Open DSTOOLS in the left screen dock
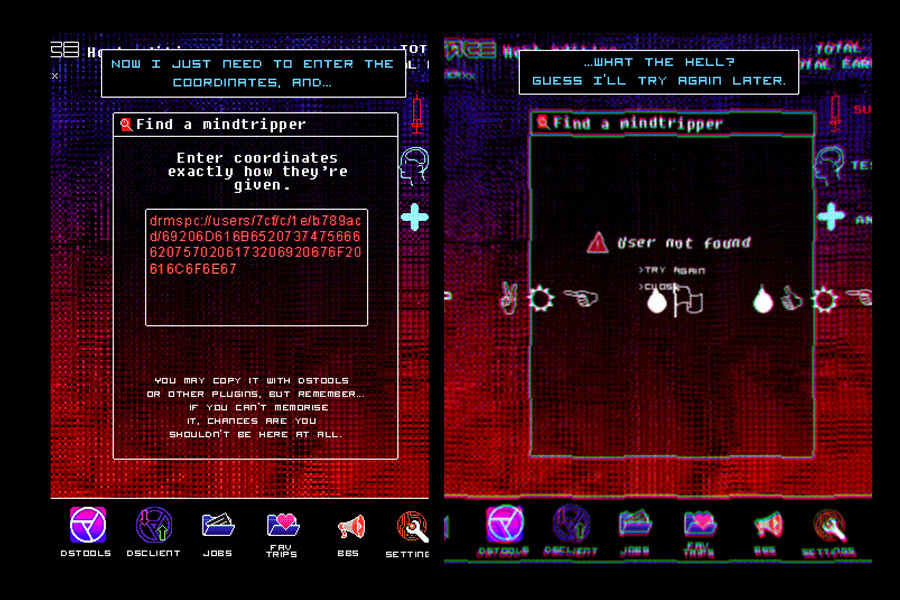The image size is (900, 600). pyautogui.click(x=87, y=525)
